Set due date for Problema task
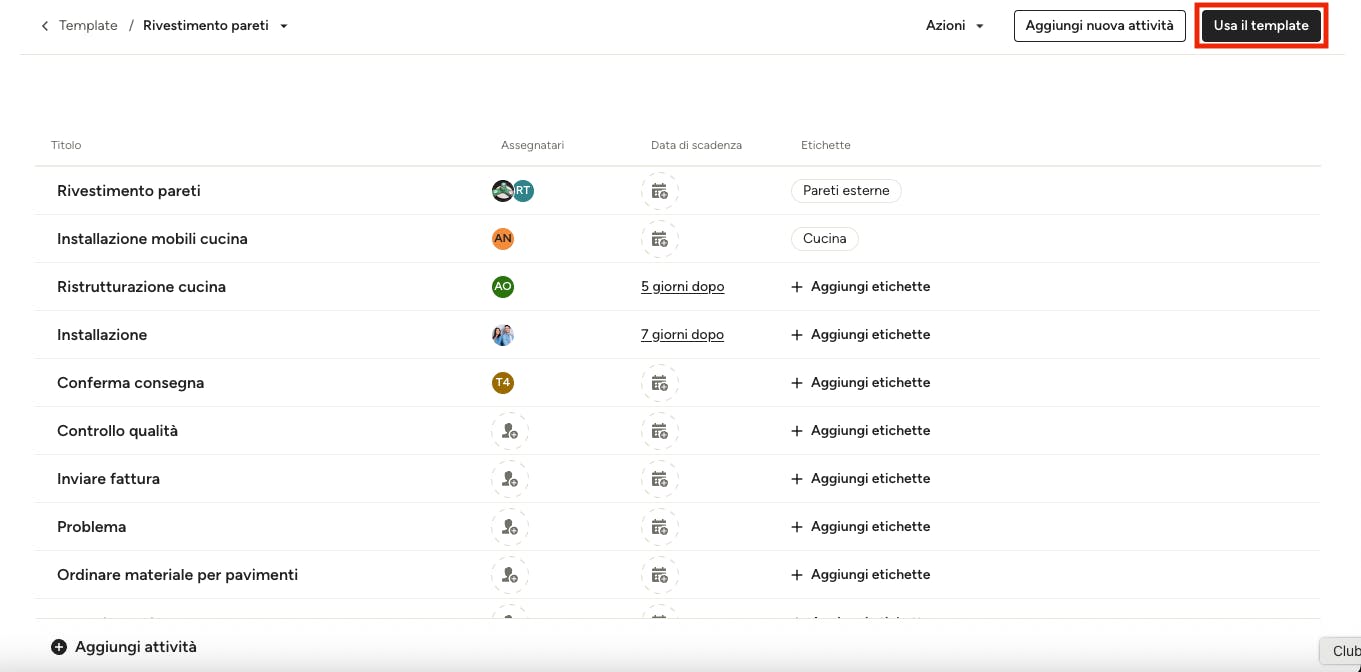 [660, 527]
